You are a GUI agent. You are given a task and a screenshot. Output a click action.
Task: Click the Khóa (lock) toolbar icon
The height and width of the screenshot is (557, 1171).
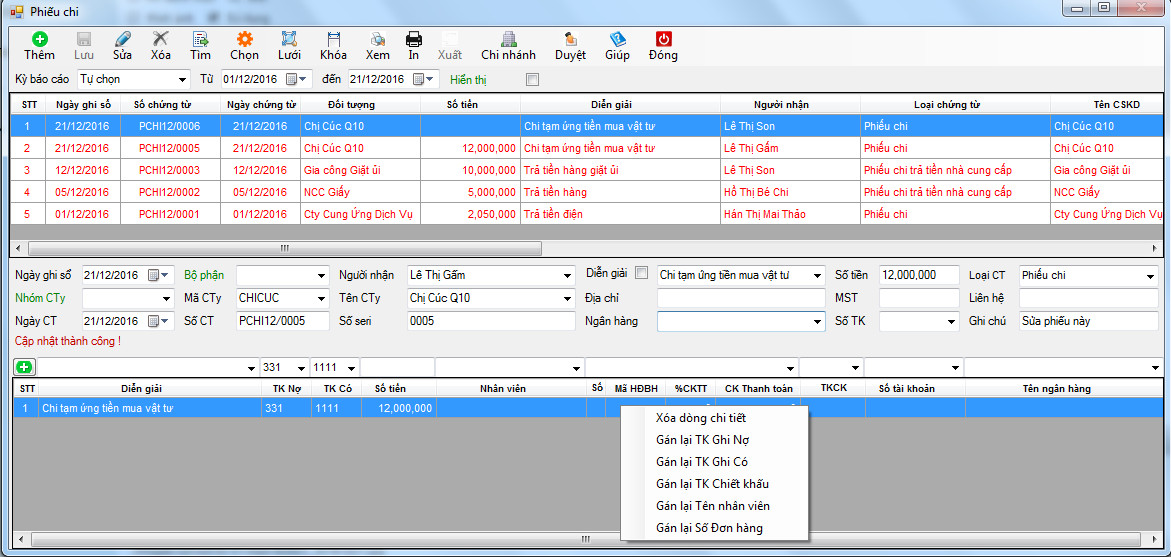pyautogui.click(x=333, y=39)
